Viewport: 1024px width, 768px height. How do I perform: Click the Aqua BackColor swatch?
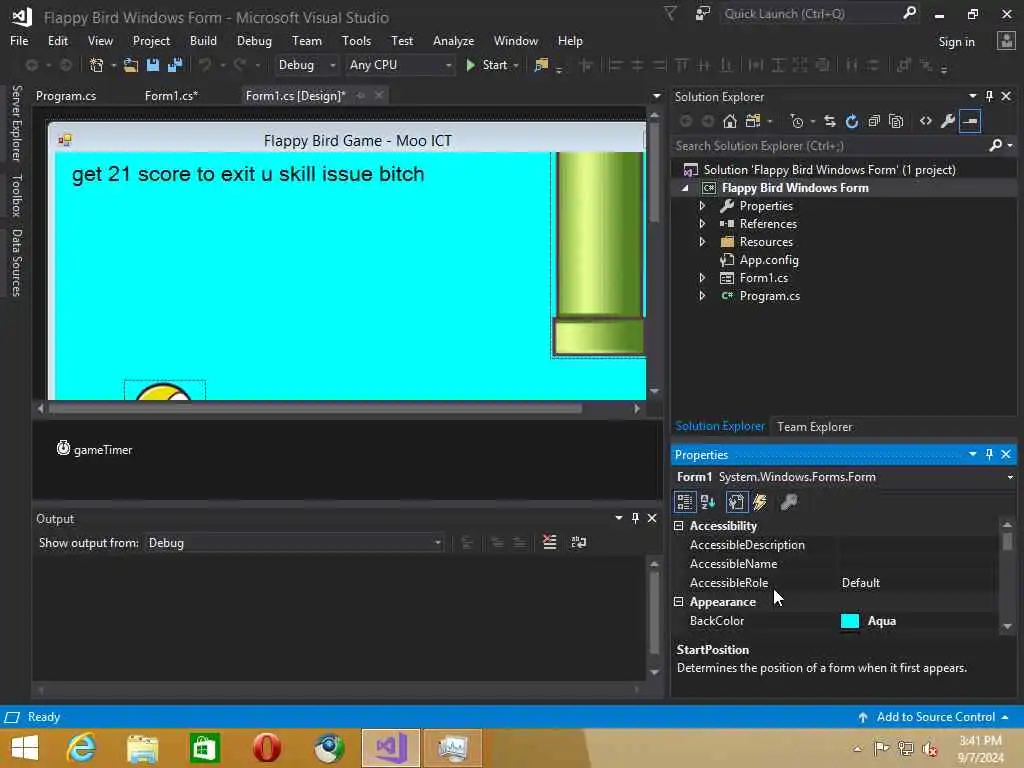pyautogui.click(x=850, y=620)
